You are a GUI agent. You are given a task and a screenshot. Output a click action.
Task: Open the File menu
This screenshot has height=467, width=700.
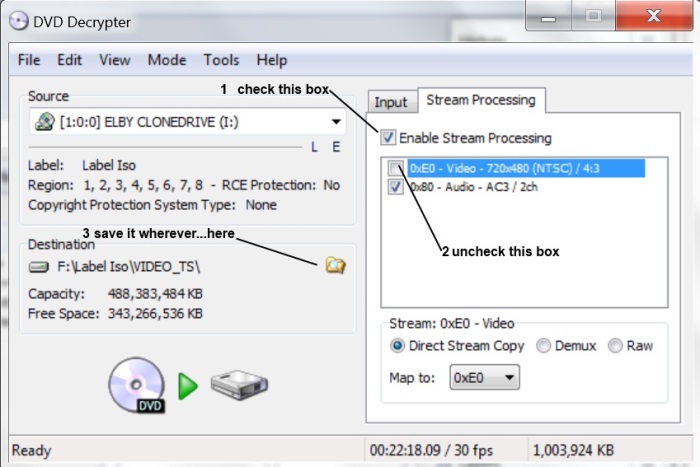click(29, 60)
